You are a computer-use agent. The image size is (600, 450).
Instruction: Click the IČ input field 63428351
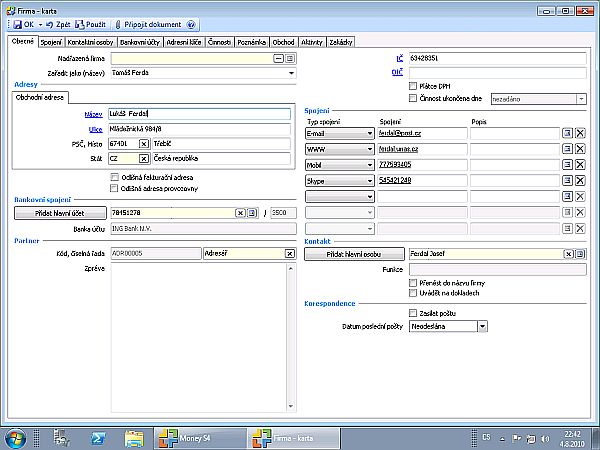497,58
